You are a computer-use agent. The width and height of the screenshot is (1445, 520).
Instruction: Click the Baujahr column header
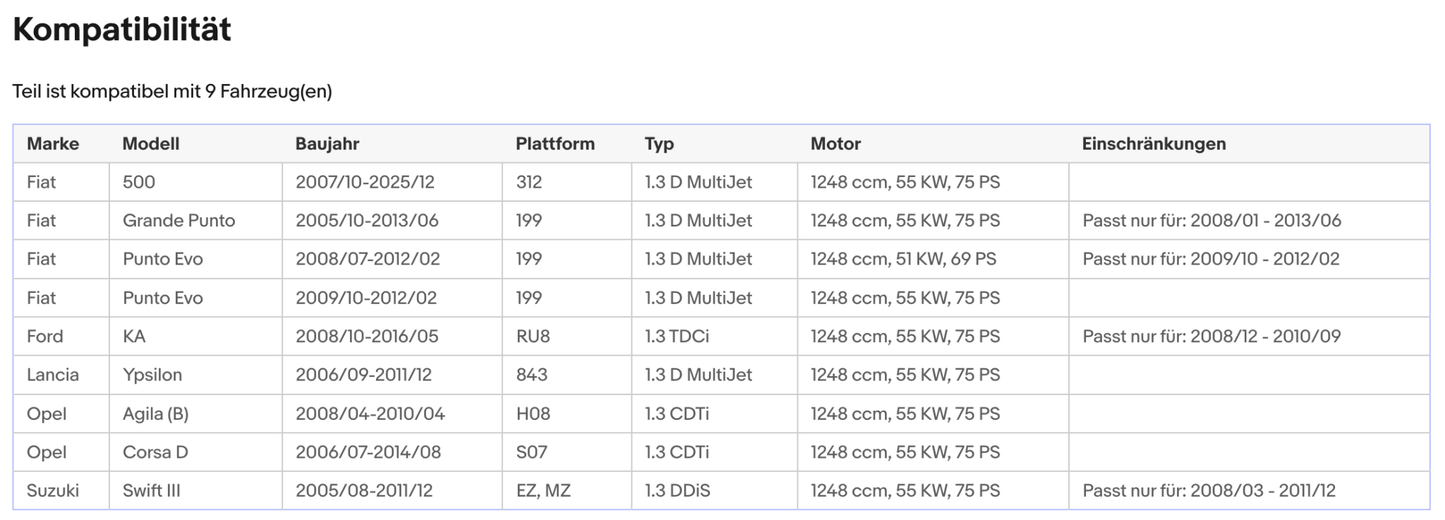coord(327,144)
